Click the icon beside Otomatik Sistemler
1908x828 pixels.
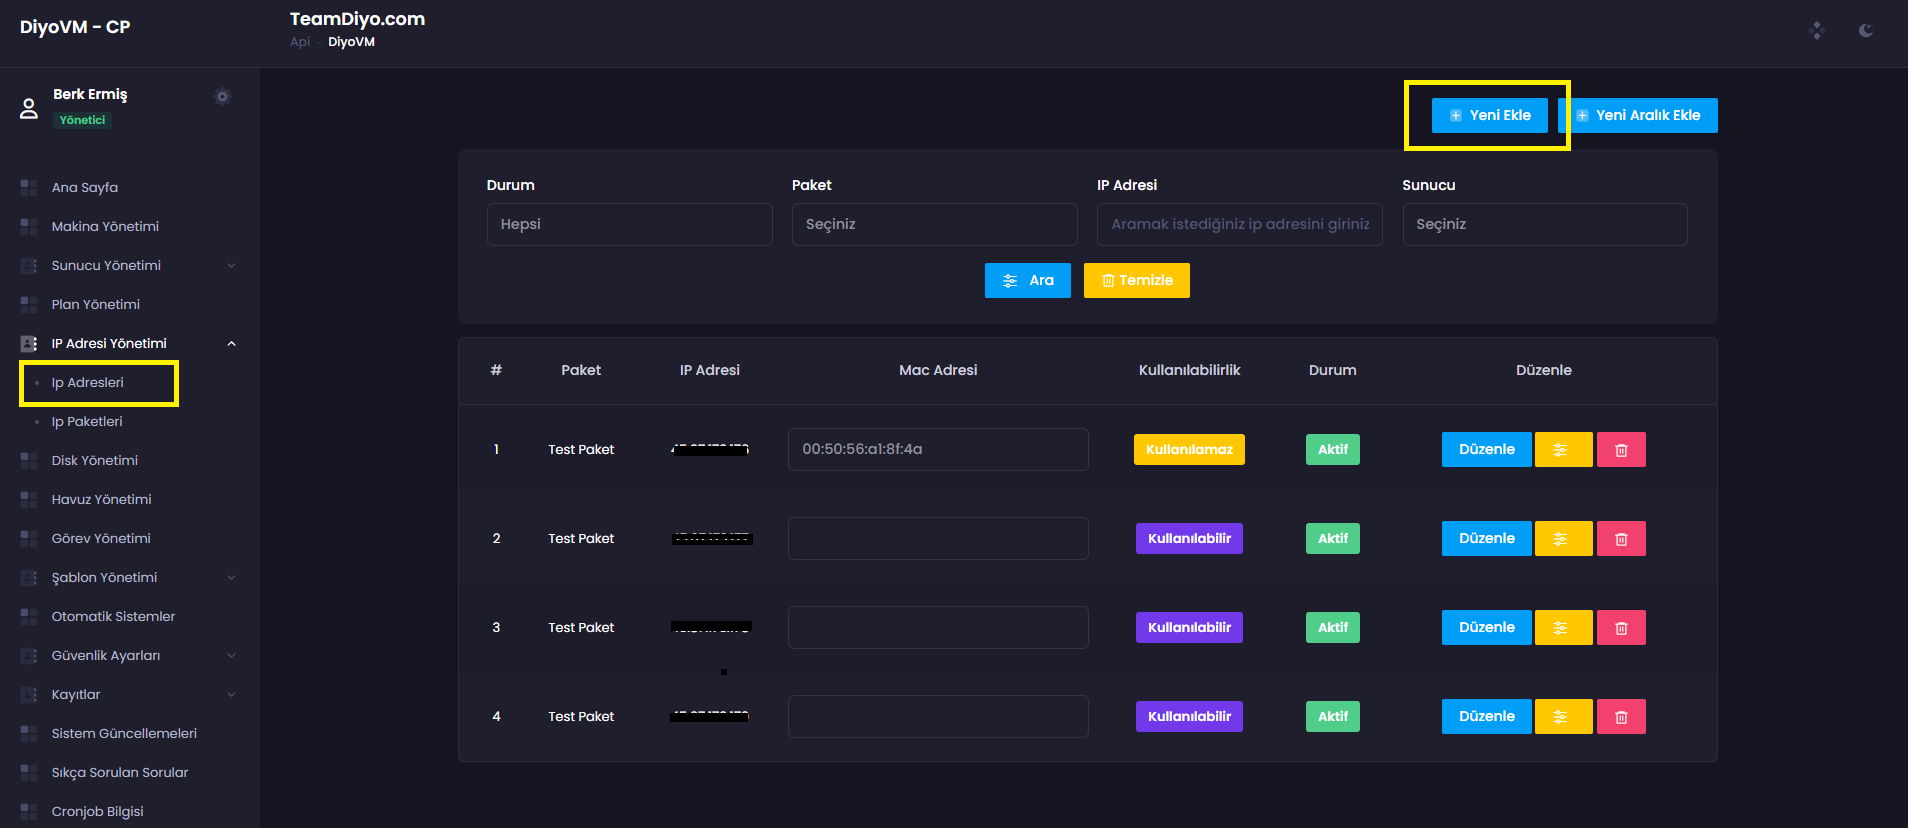tap(29, 616)
